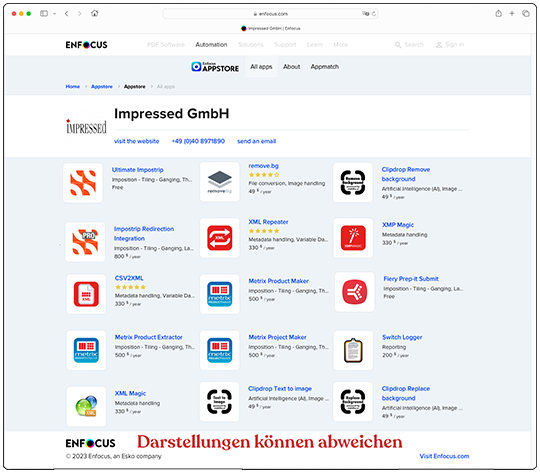Click the Enfocus logo in header
The height and width of the screenshot is (475, 540).
(x=86, y=45)
